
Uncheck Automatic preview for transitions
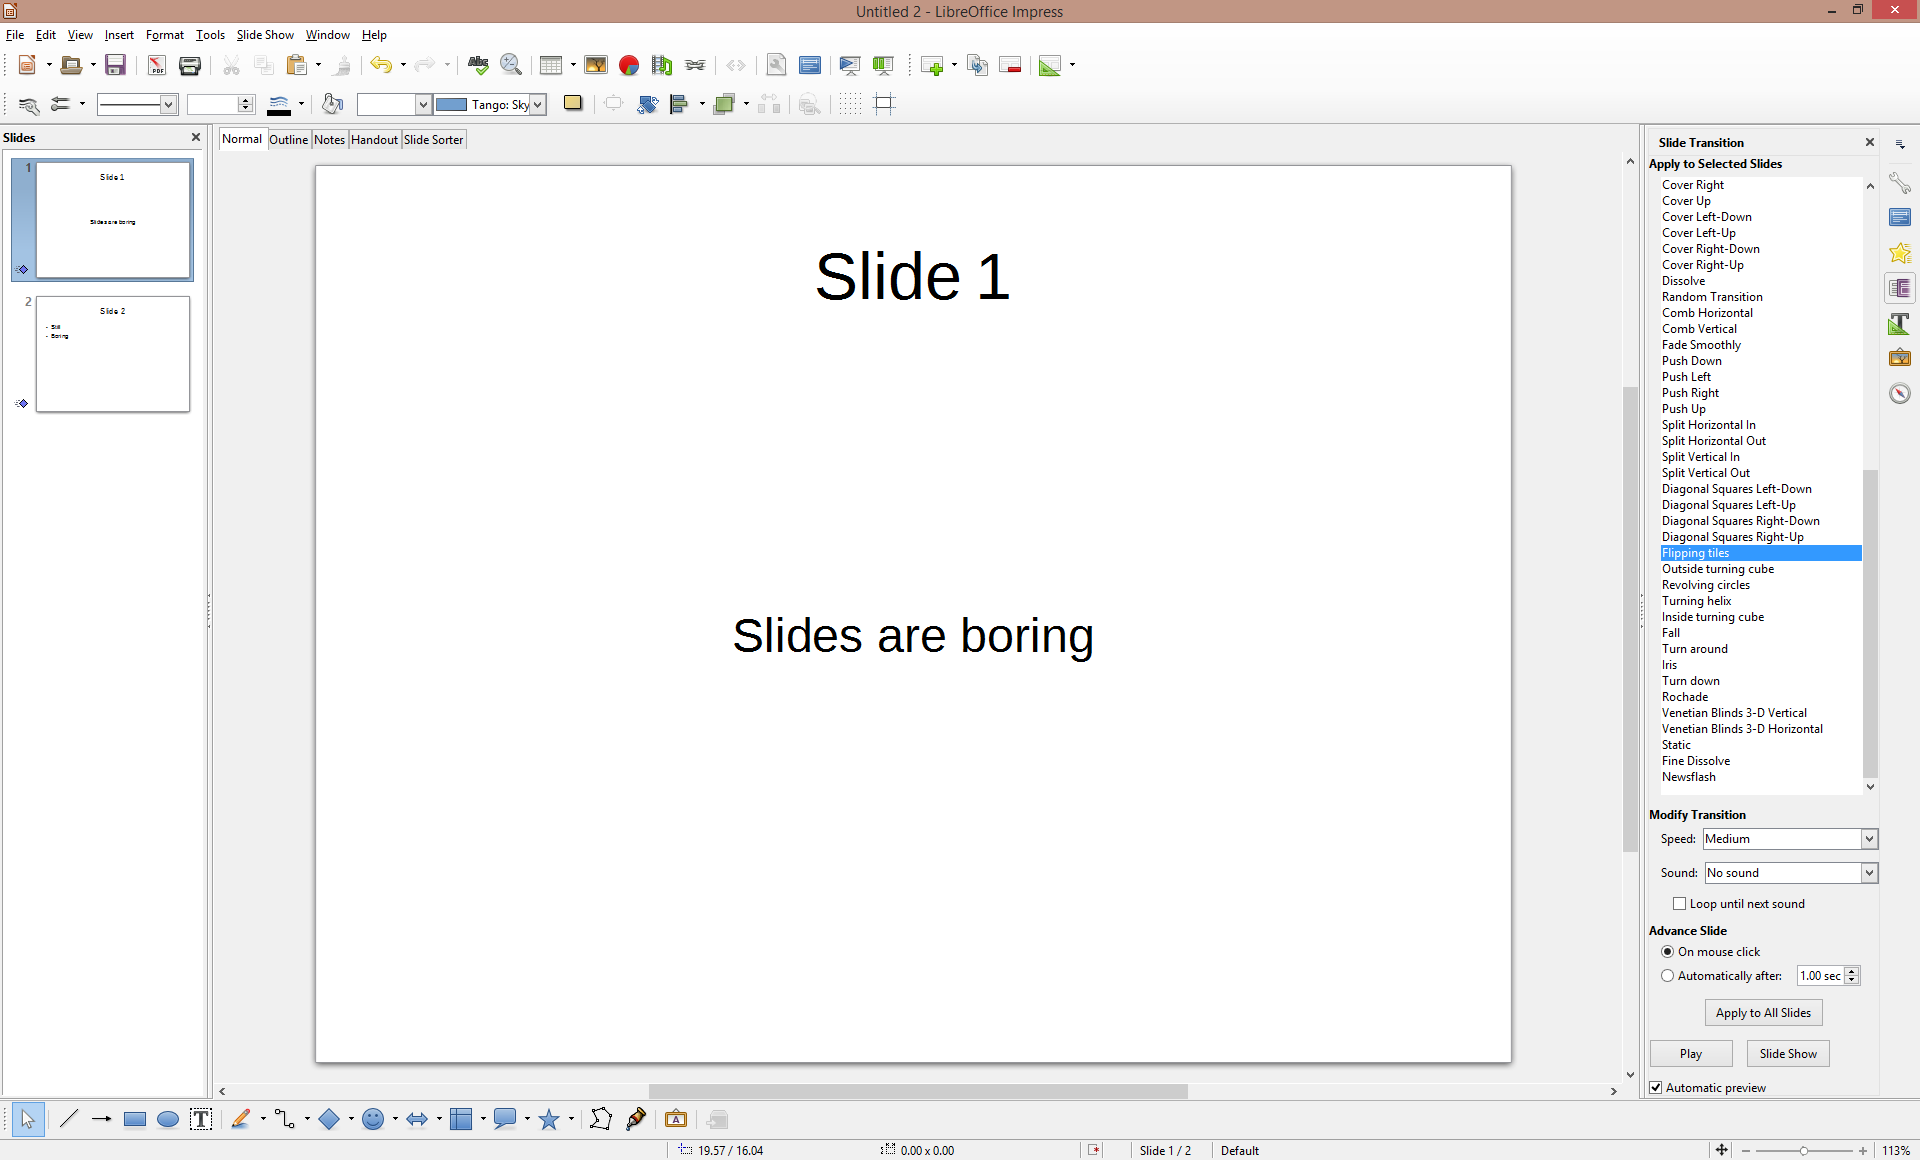tap(1657, 1087)
